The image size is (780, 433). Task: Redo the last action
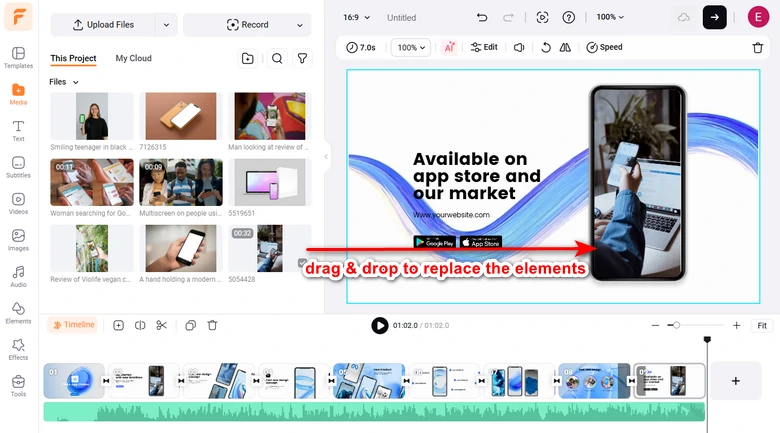(x=508, y=17)
